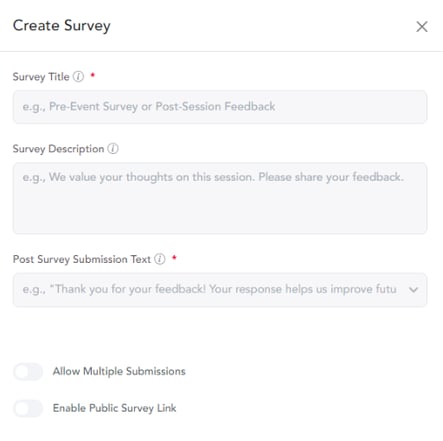The height and width of the screenshot is (441, 443).
Task: Focus the Survey Title input field
Action: click(x=220, y=107)
